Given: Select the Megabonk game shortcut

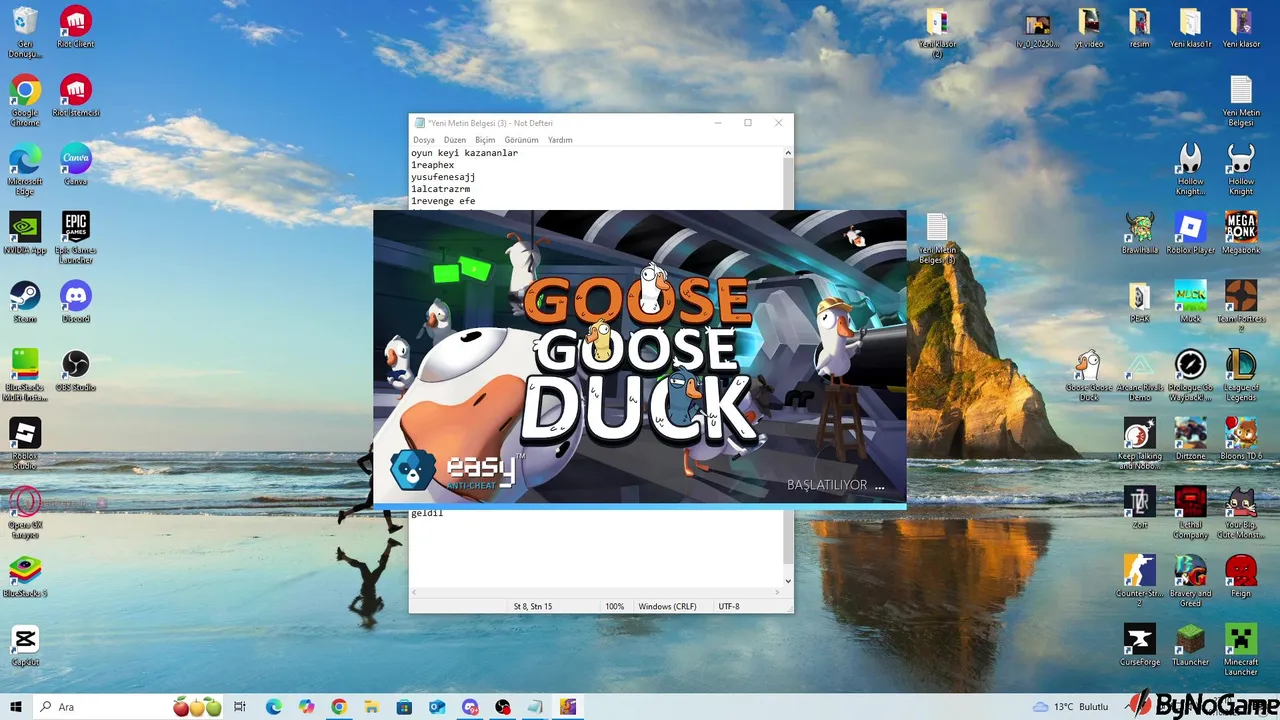Looking at the screenshot, I should [1241, 233].
